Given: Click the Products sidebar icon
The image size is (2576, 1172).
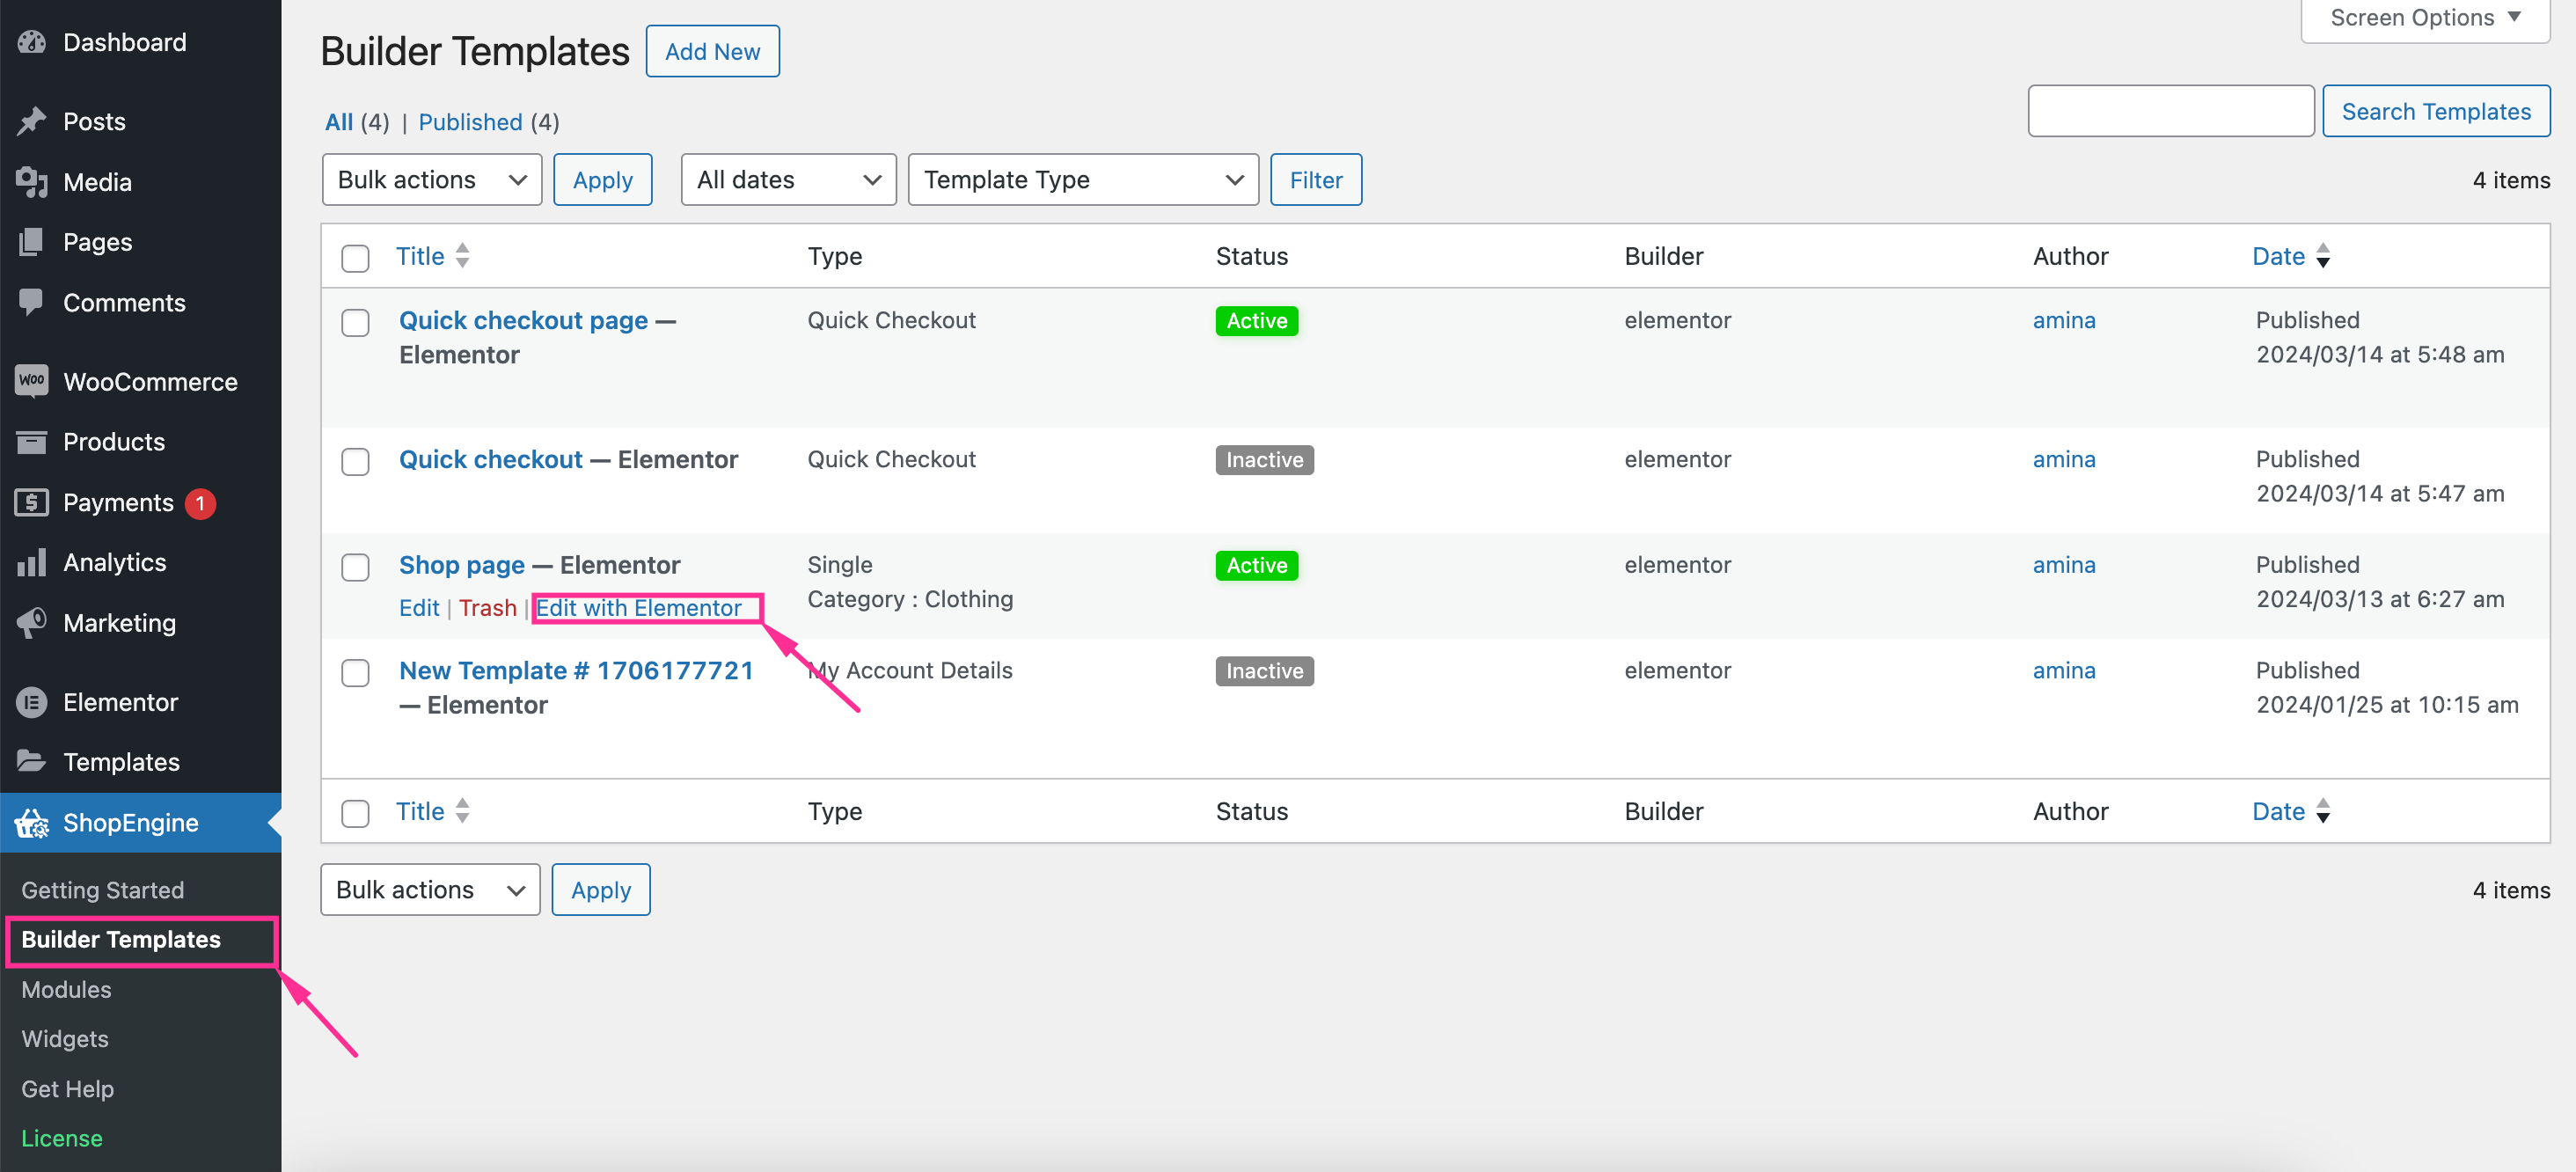Looking at the screenshot, I should pyautogui.click(x=33, y=441).
